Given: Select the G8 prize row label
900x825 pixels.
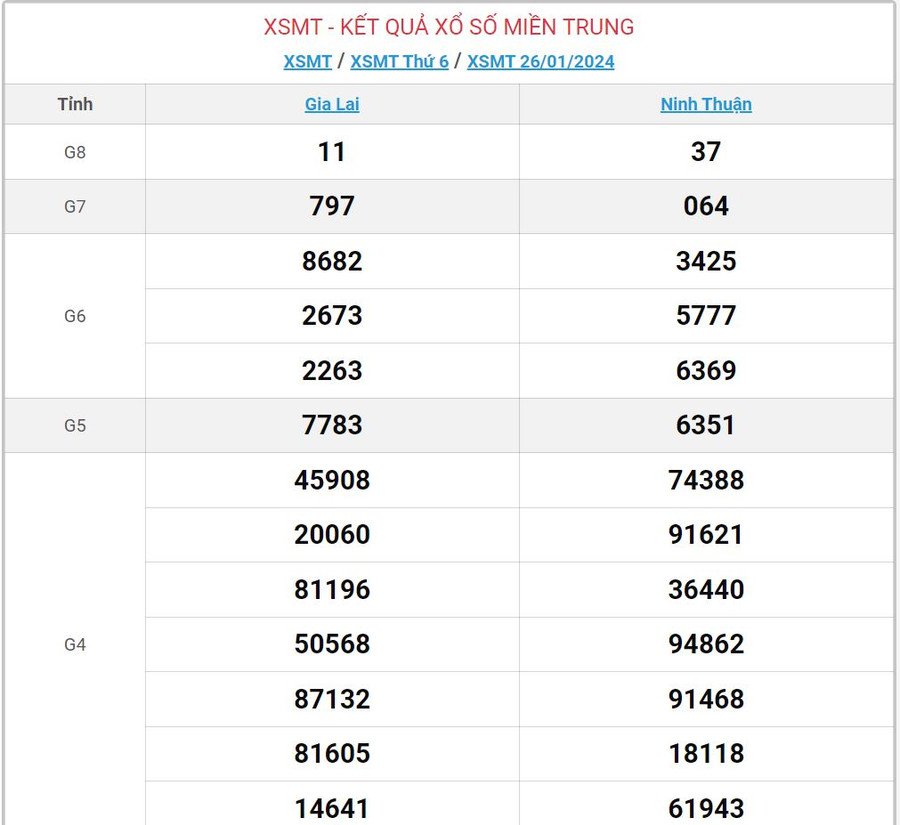Looking at the screenshot, I should tap(75, 152).
